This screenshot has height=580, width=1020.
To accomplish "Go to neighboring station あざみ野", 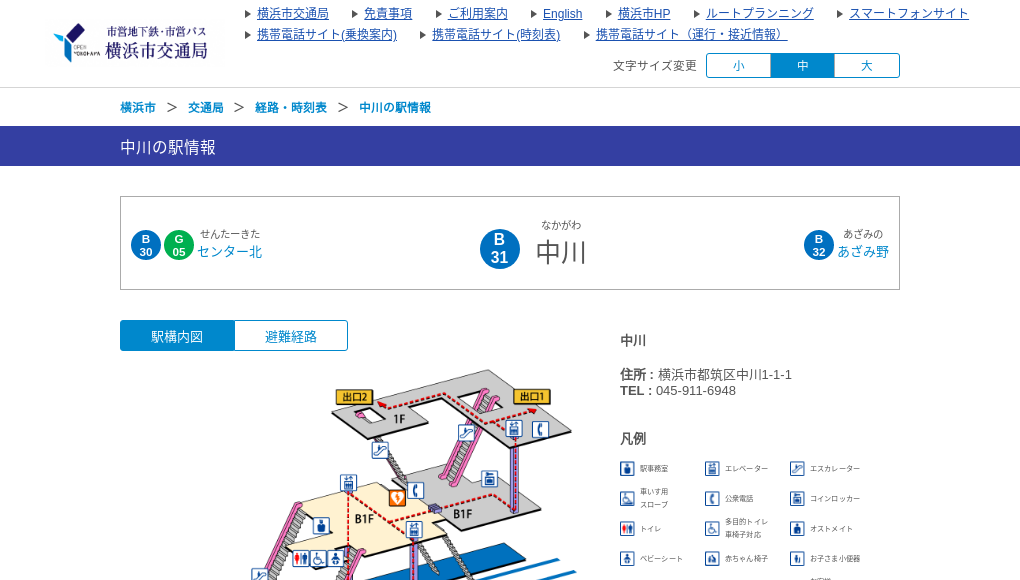I will (x=861, y=252).
